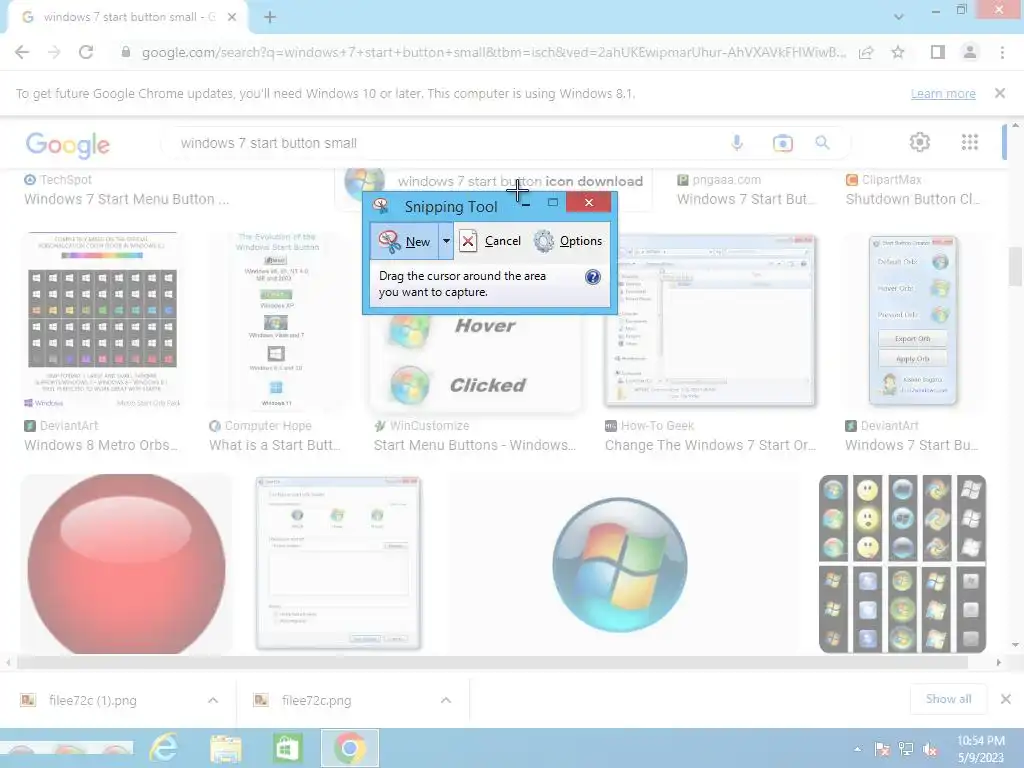Reload the Chrome page
Viewport: 1024px width, 768px height.
(86, 52)
